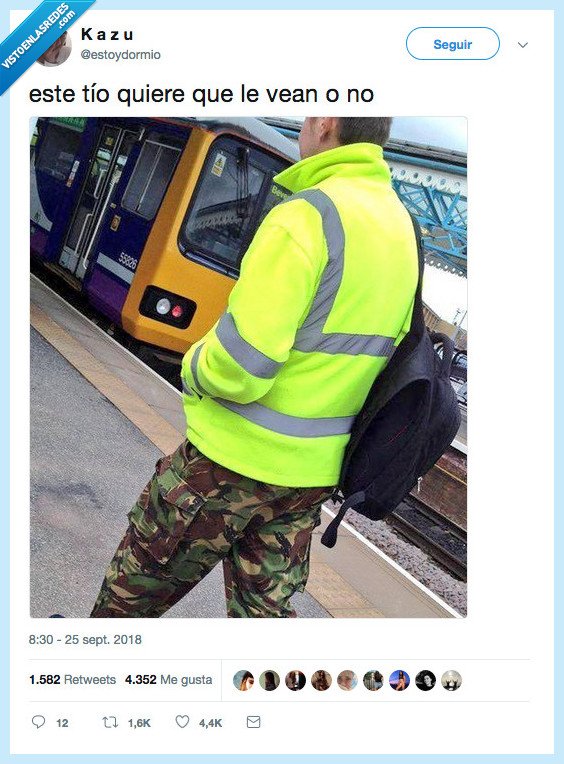This screenshot has width=564, height=764.
Task: Open Kazu's profile avatar
Action: (x=55, y=49)
